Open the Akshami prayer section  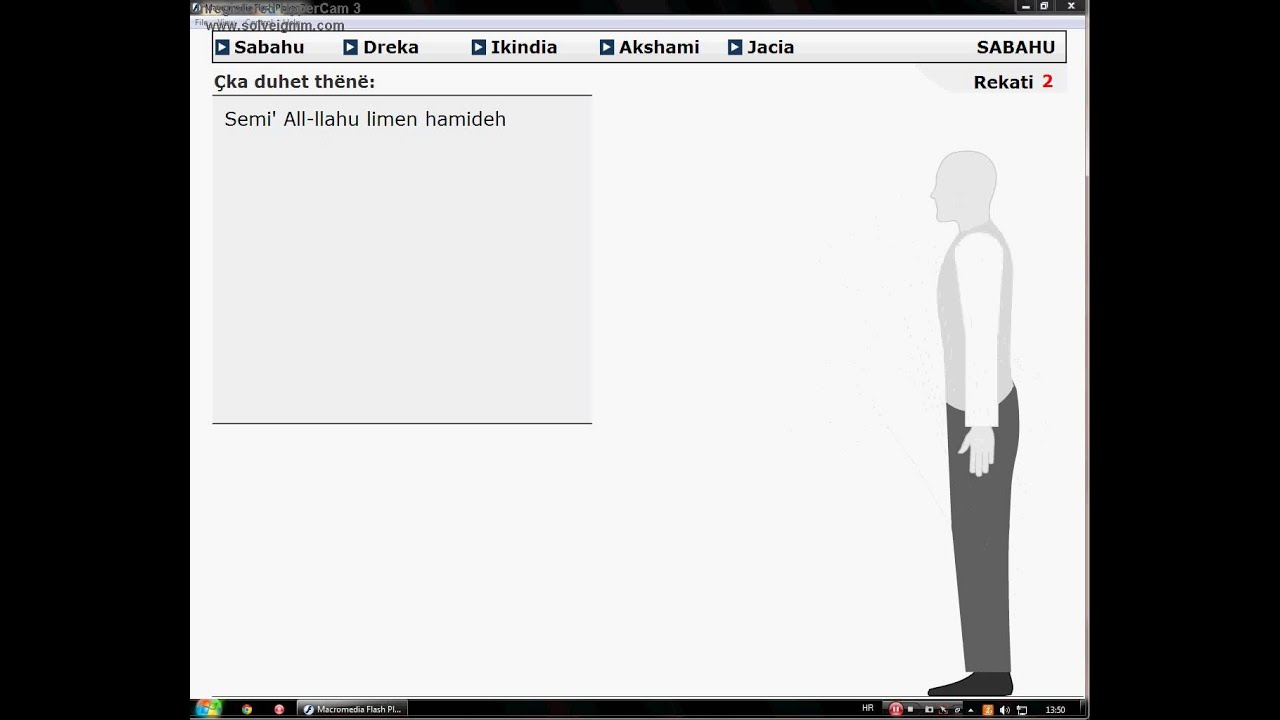pos(649,47)
